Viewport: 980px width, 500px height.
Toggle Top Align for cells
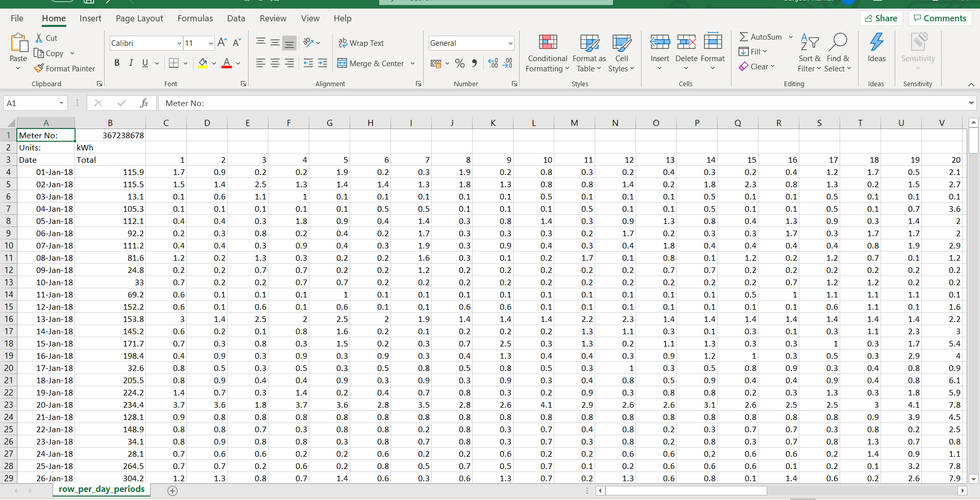pyautogui.click(x=261, y=42)
